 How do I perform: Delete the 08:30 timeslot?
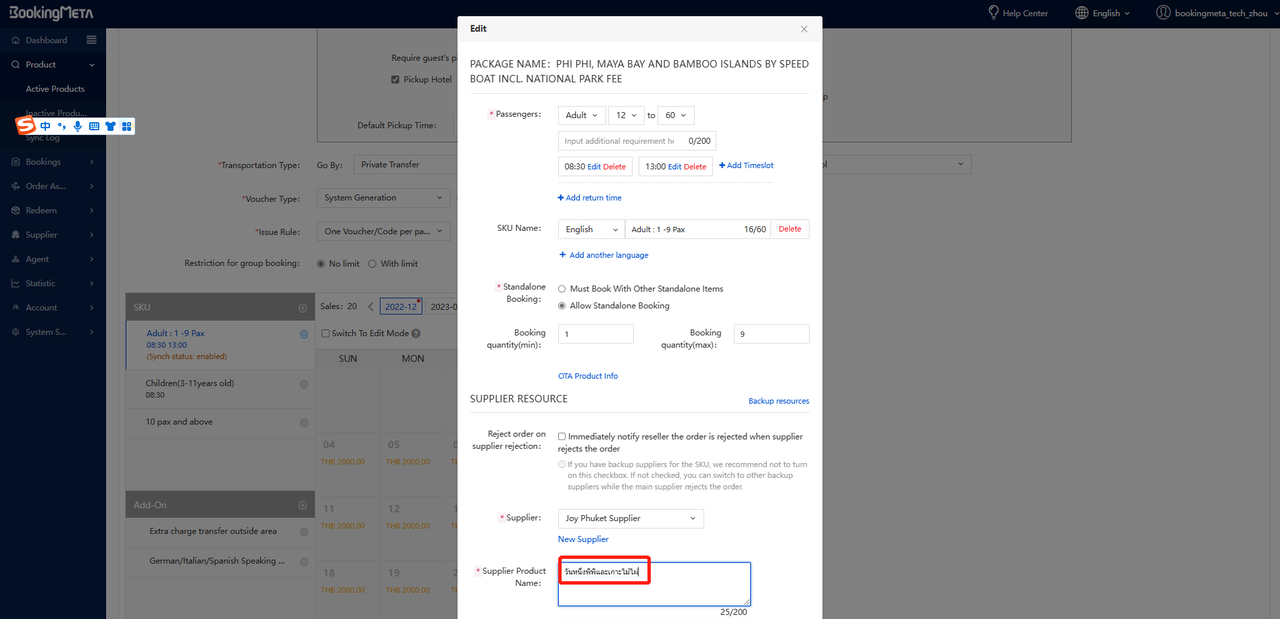tap(614, 167)
